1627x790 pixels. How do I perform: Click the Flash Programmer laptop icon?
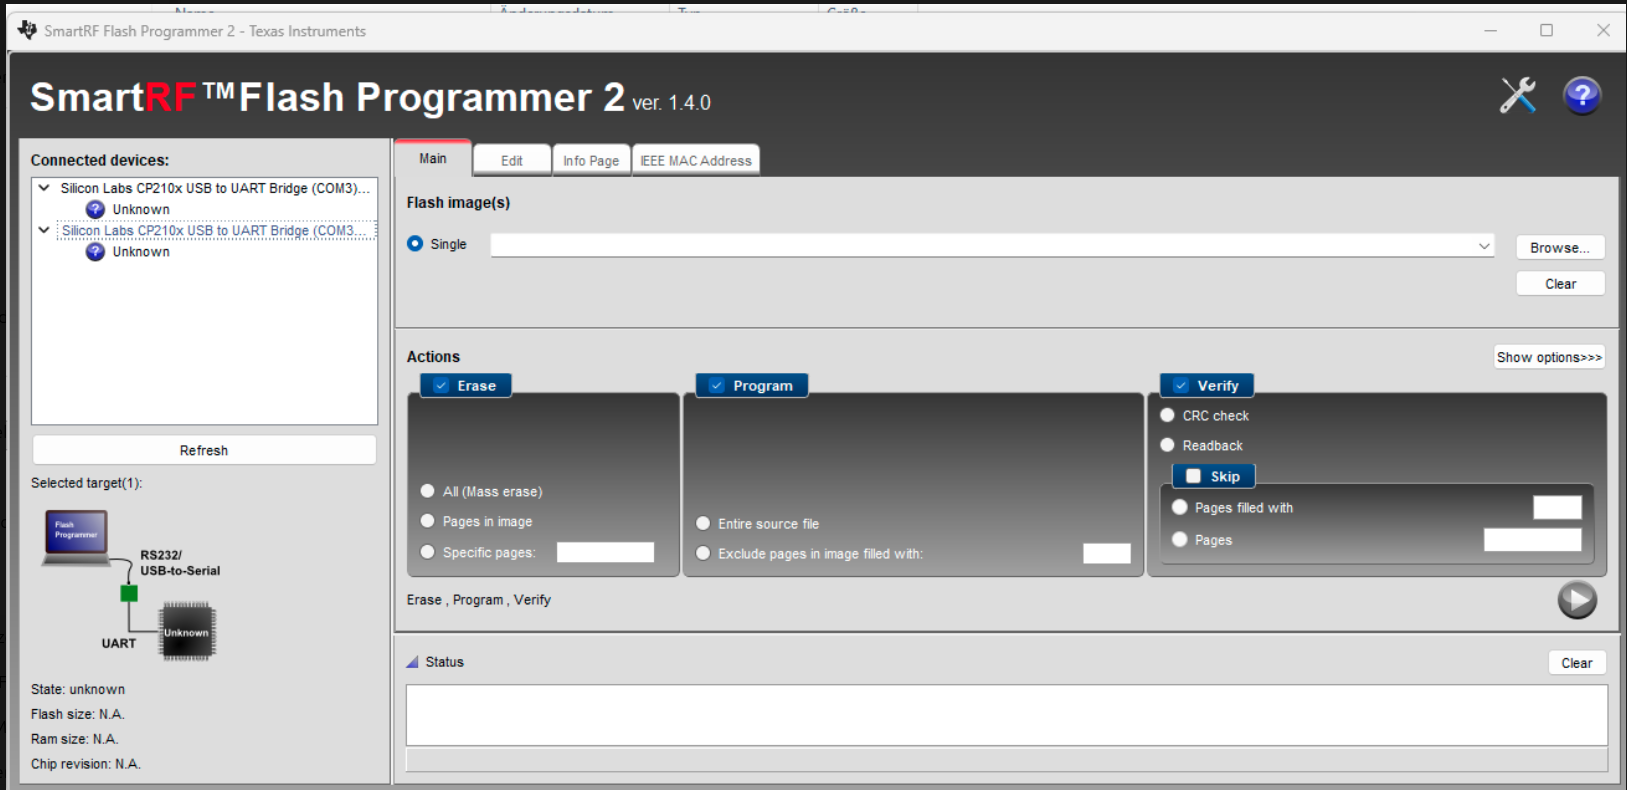76,535
